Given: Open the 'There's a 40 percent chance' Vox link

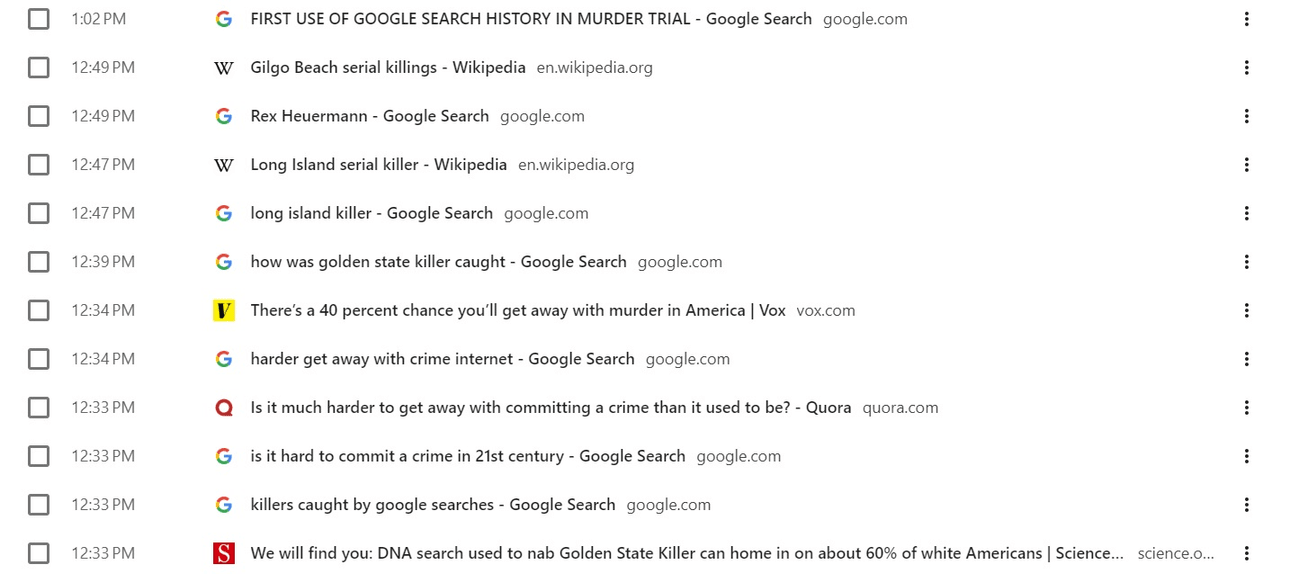Looking at the screenshot, I should [517, 311].
